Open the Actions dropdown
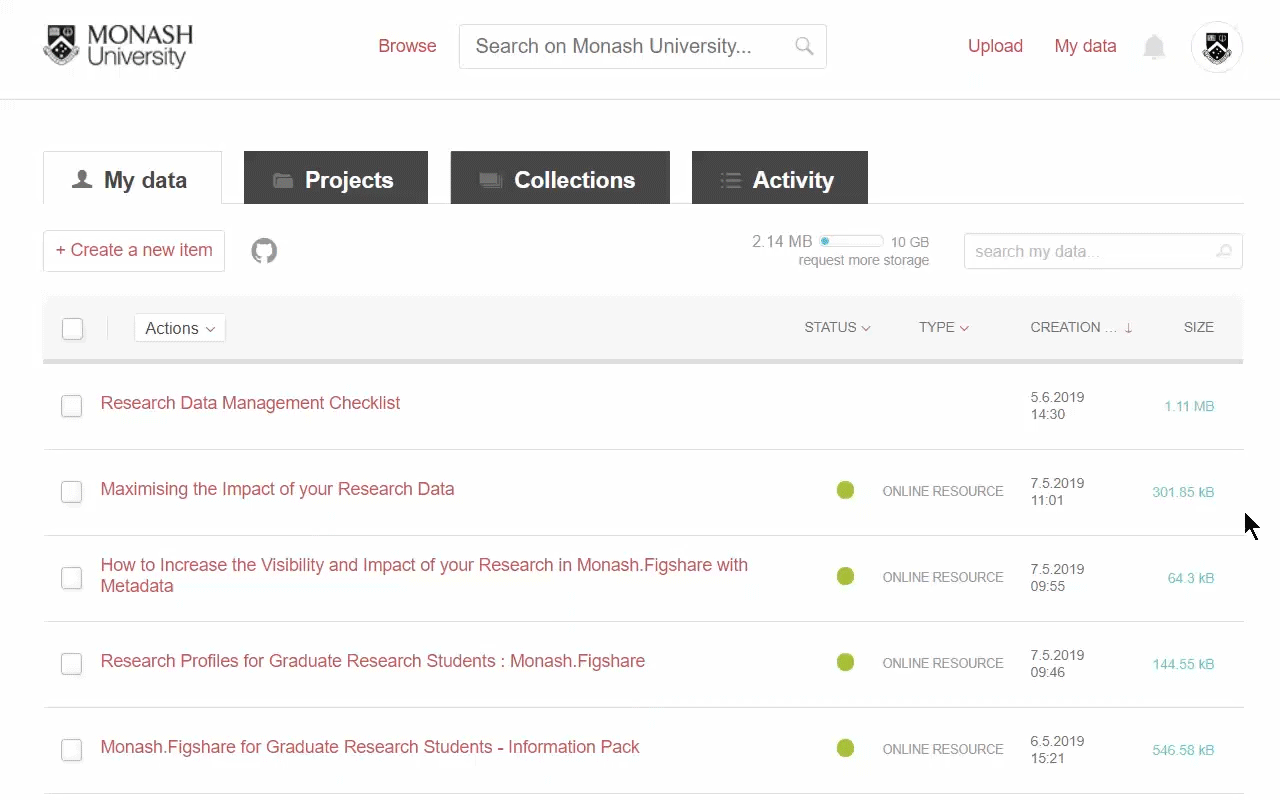The image size is (1280, 800). point(180,328)
